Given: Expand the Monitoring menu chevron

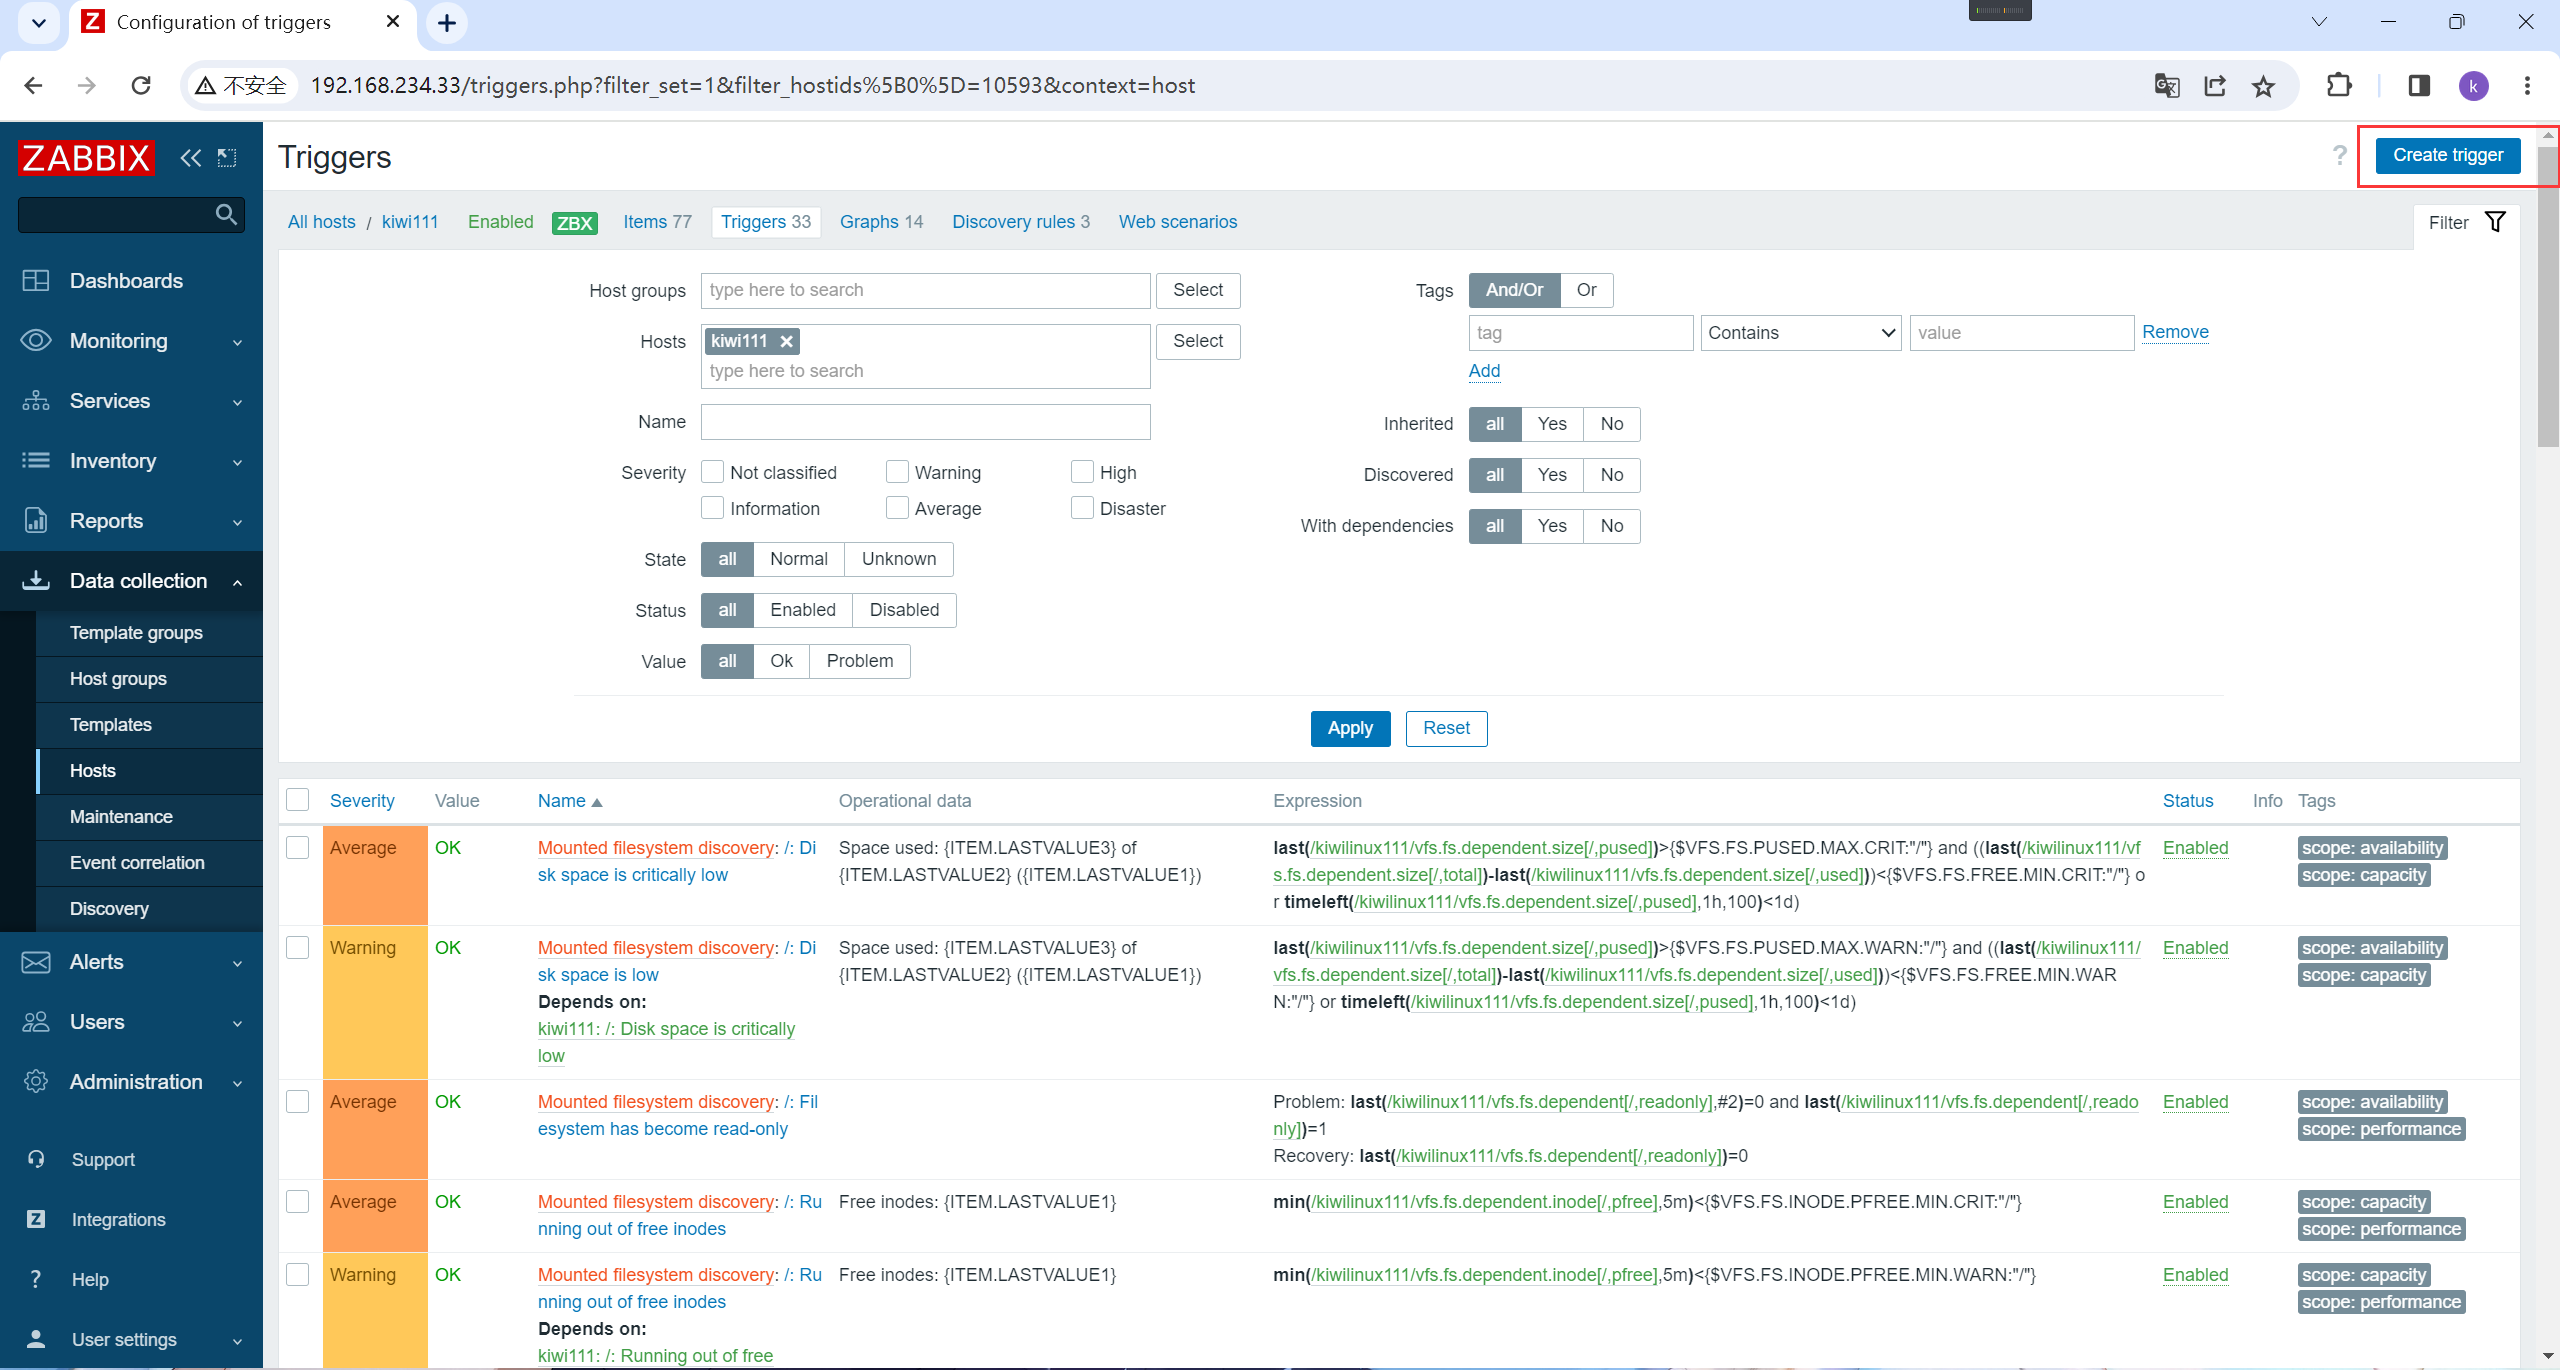Looking at the screenshot, I should [238, 343].
